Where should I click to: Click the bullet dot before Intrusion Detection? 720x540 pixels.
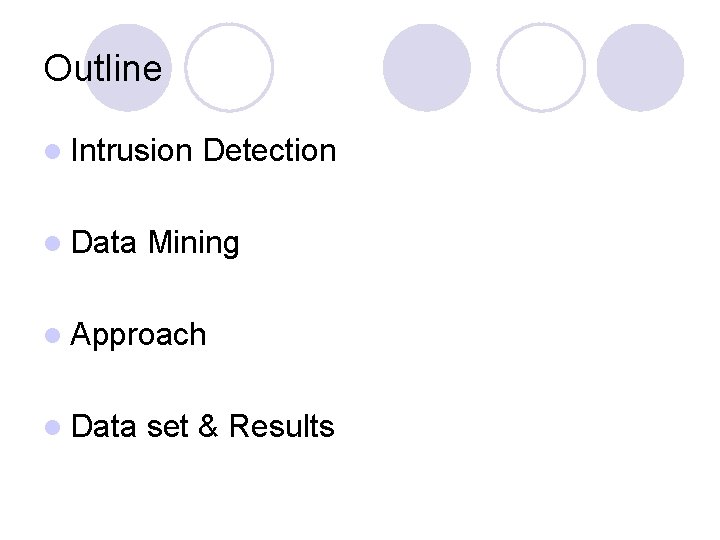53,152
